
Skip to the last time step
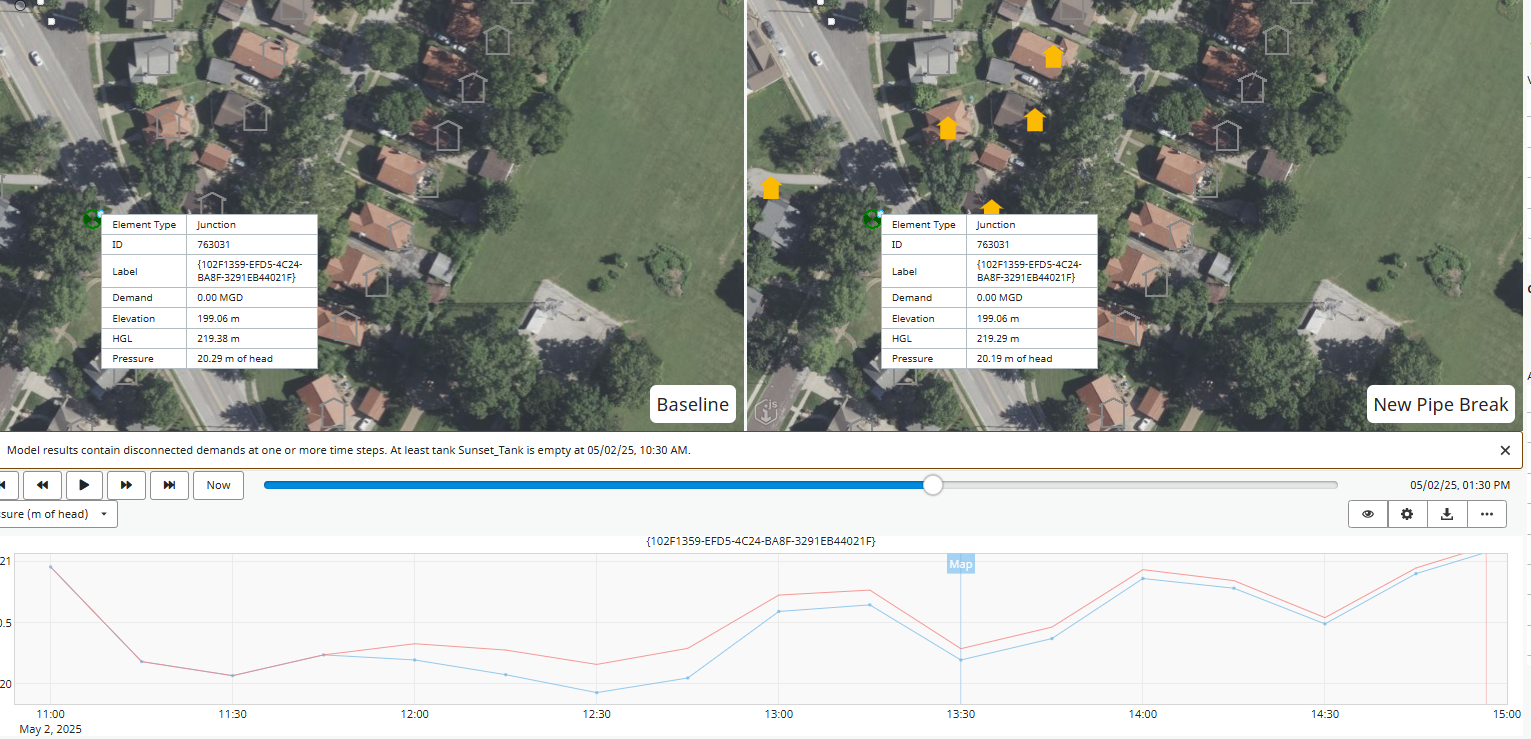pos(169,485)
